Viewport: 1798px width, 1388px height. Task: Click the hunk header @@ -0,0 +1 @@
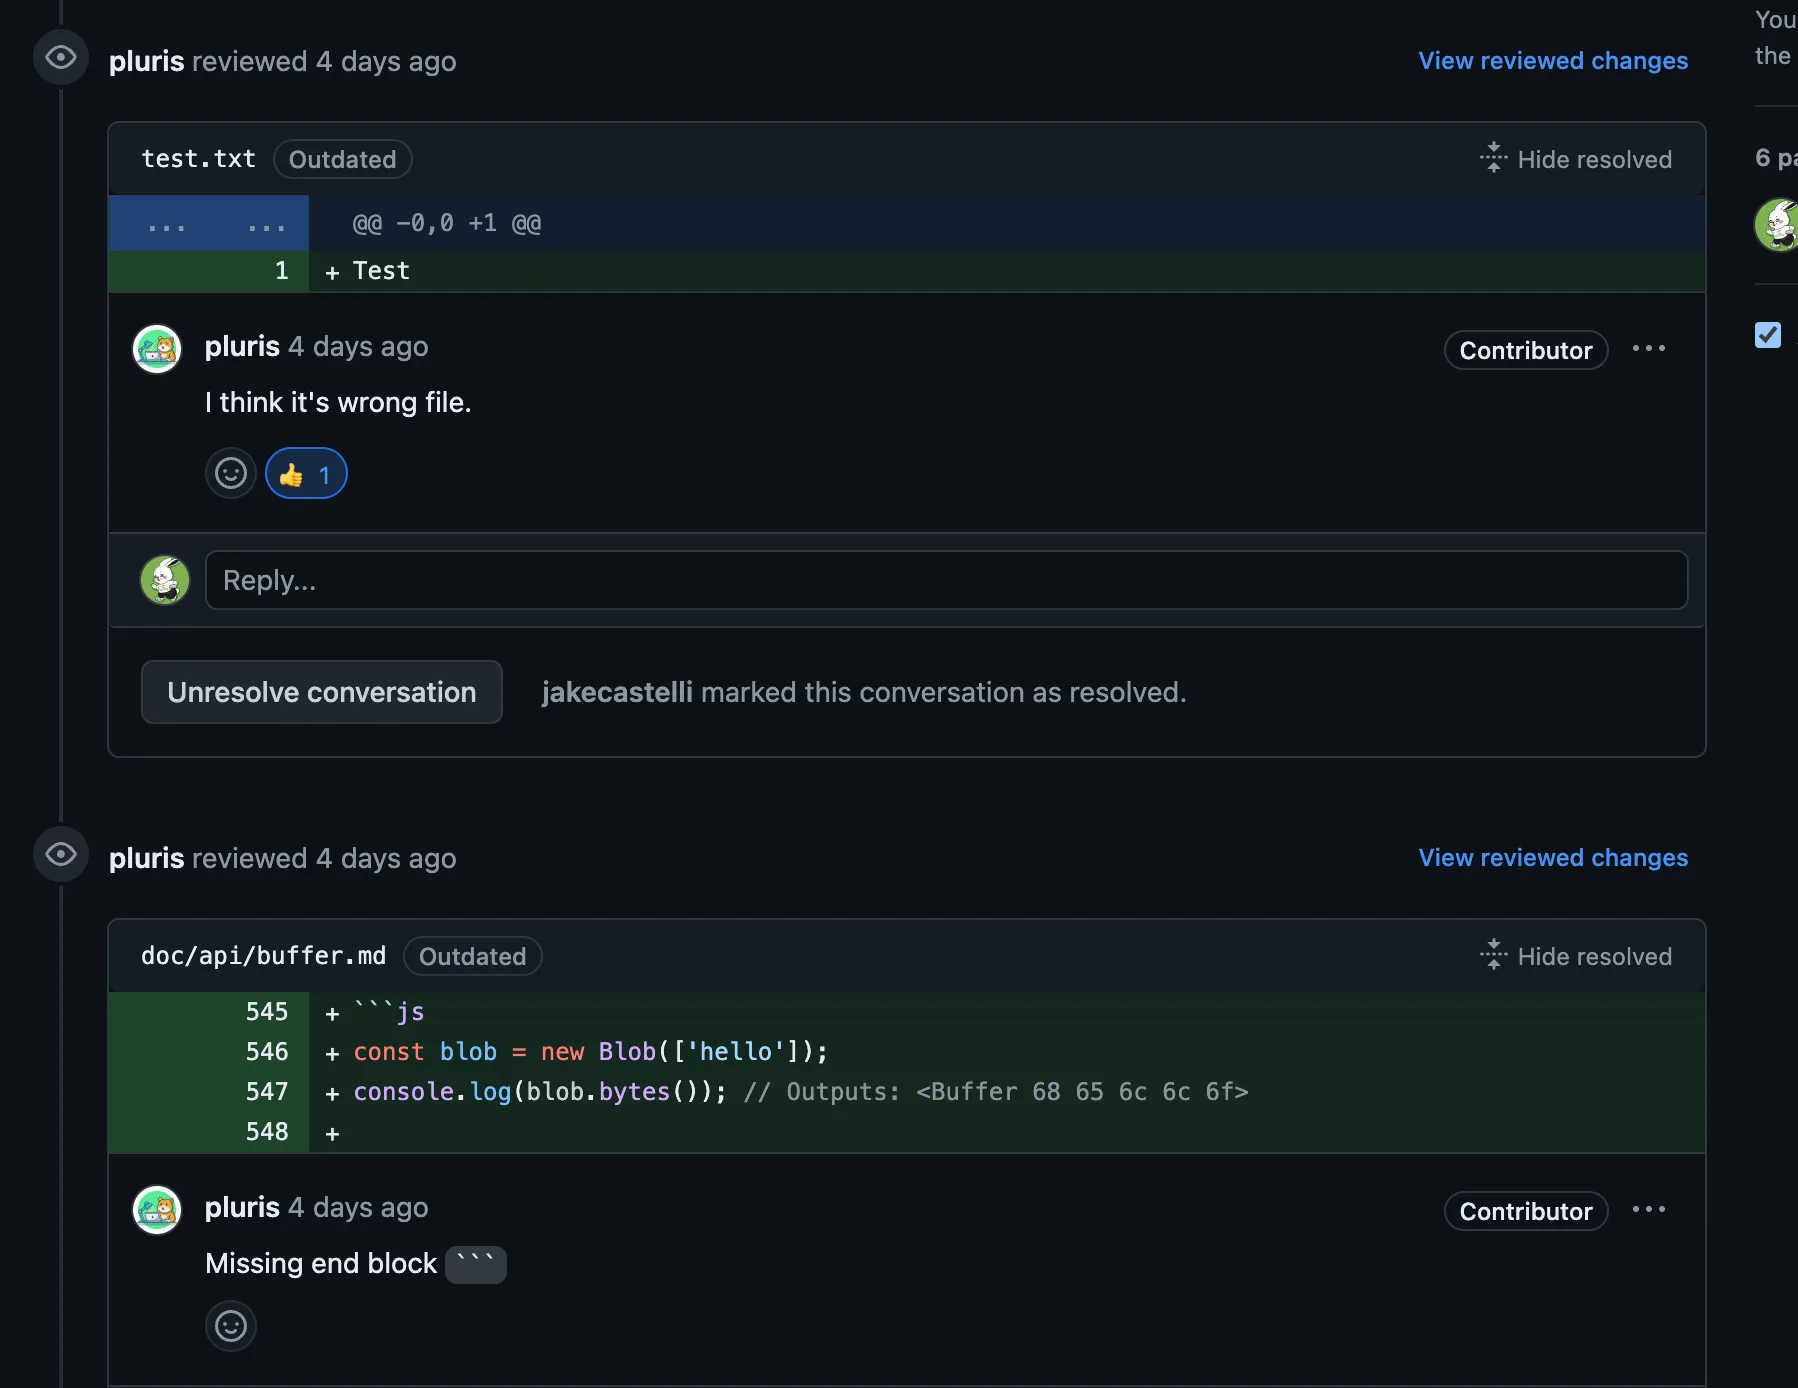point(447,223)
